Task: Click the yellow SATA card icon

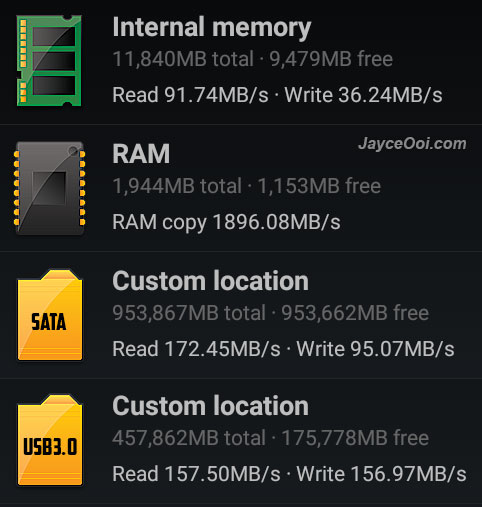Action: 50,315
